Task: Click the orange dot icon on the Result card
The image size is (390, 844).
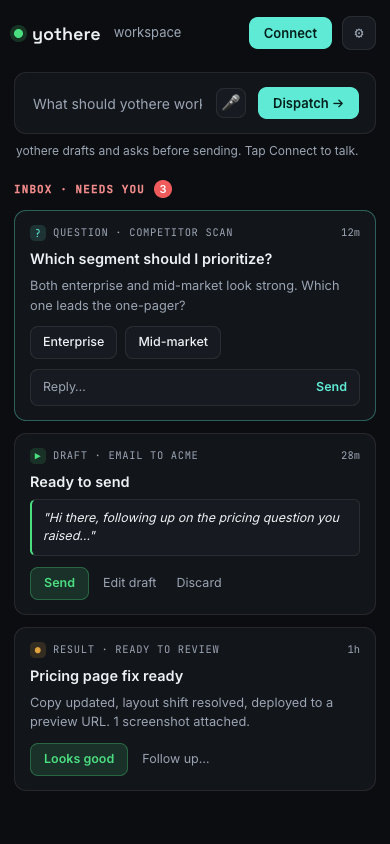Action: 38,649
